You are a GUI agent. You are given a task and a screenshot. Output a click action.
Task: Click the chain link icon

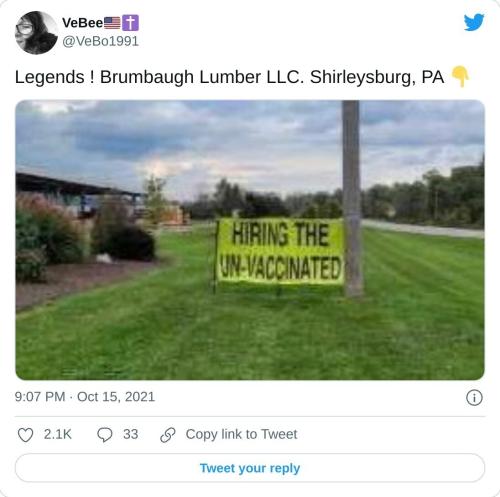coord(168,435)
